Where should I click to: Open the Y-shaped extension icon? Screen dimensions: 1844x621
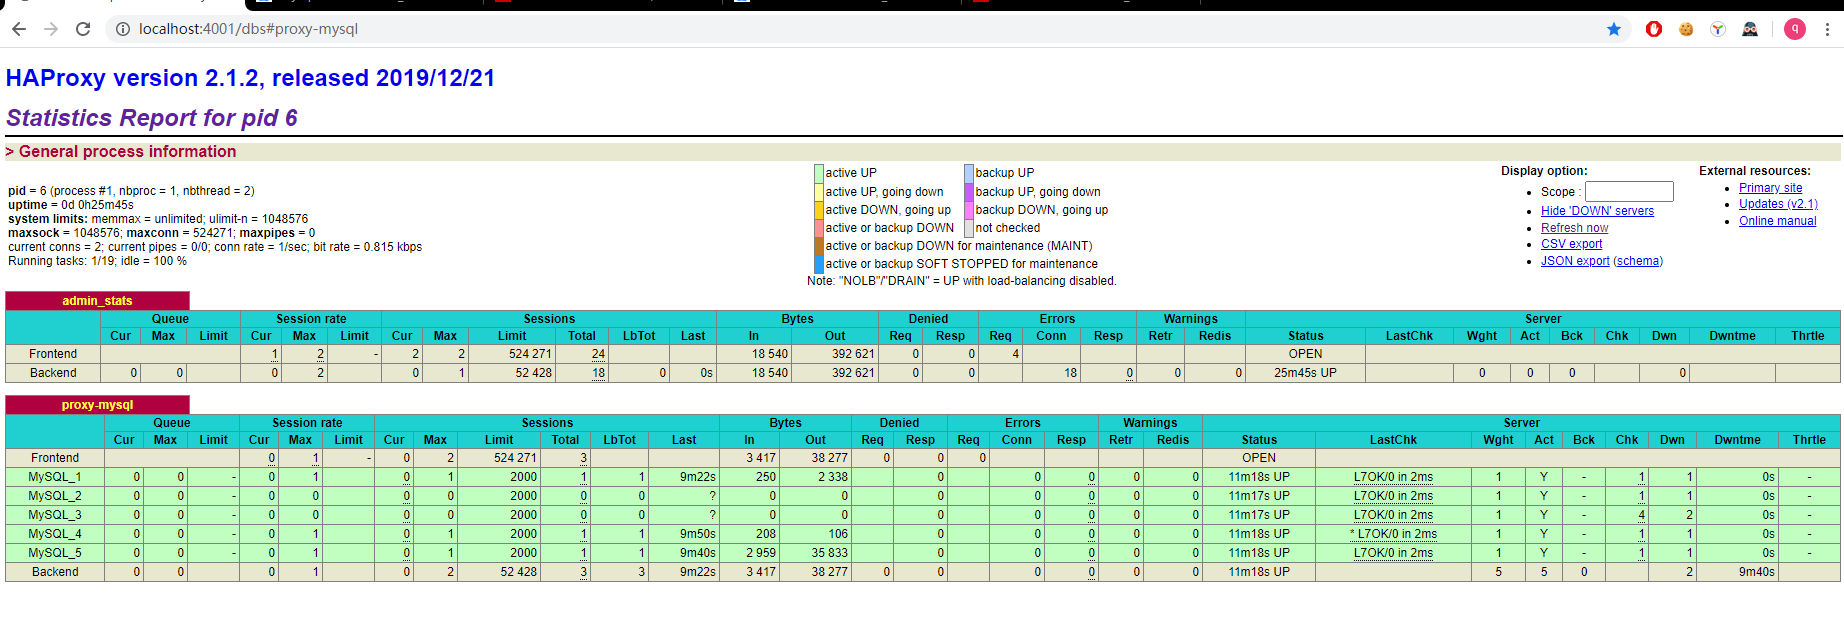(x=1718, y=29)
